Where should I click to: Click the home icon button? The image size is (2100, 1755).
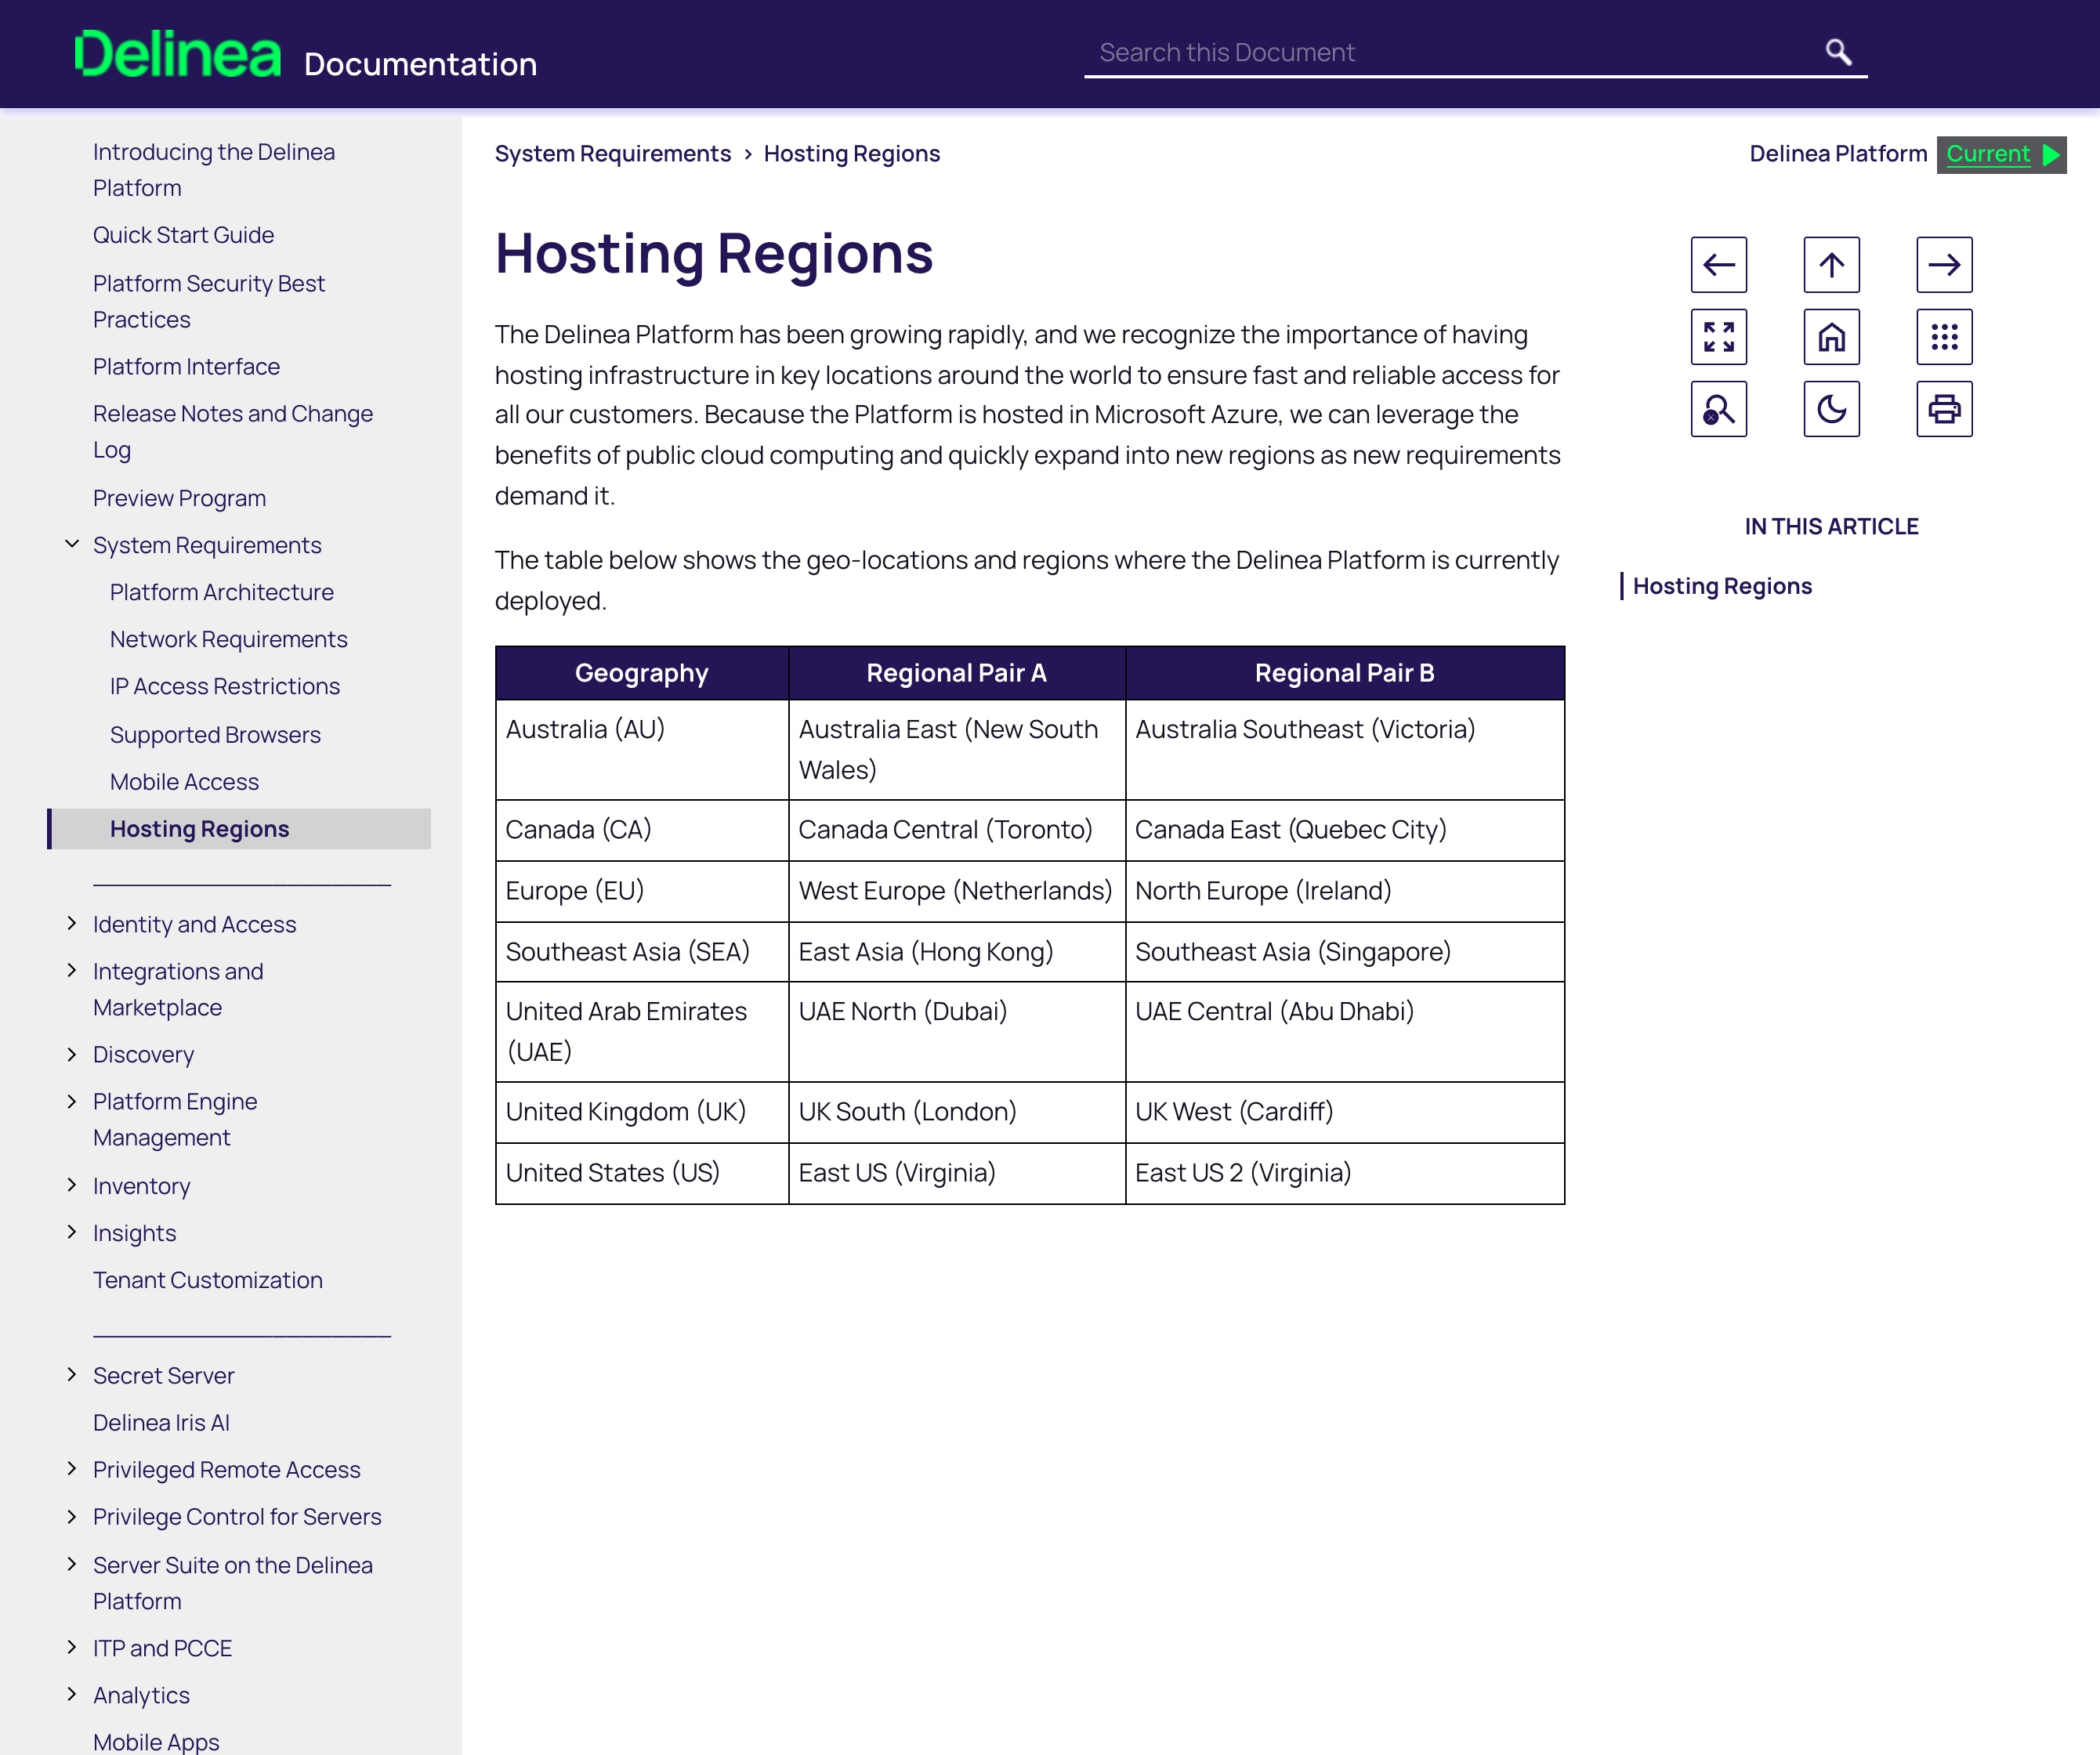(1831, 337)
